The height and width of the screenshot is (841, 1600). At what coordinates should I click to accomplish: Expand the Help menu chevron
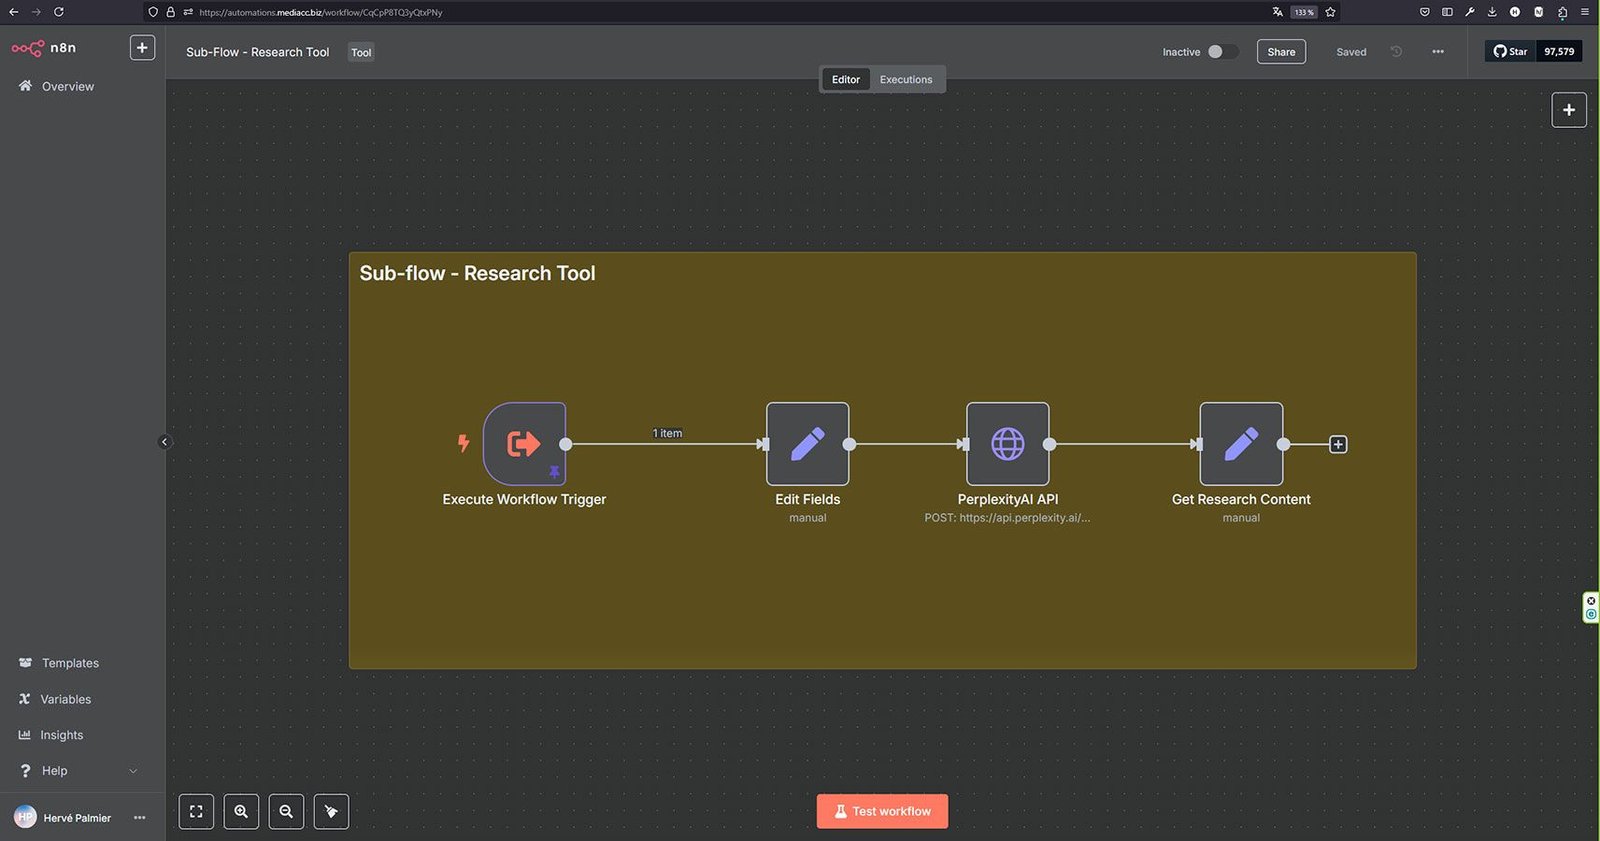click(133, 771)
